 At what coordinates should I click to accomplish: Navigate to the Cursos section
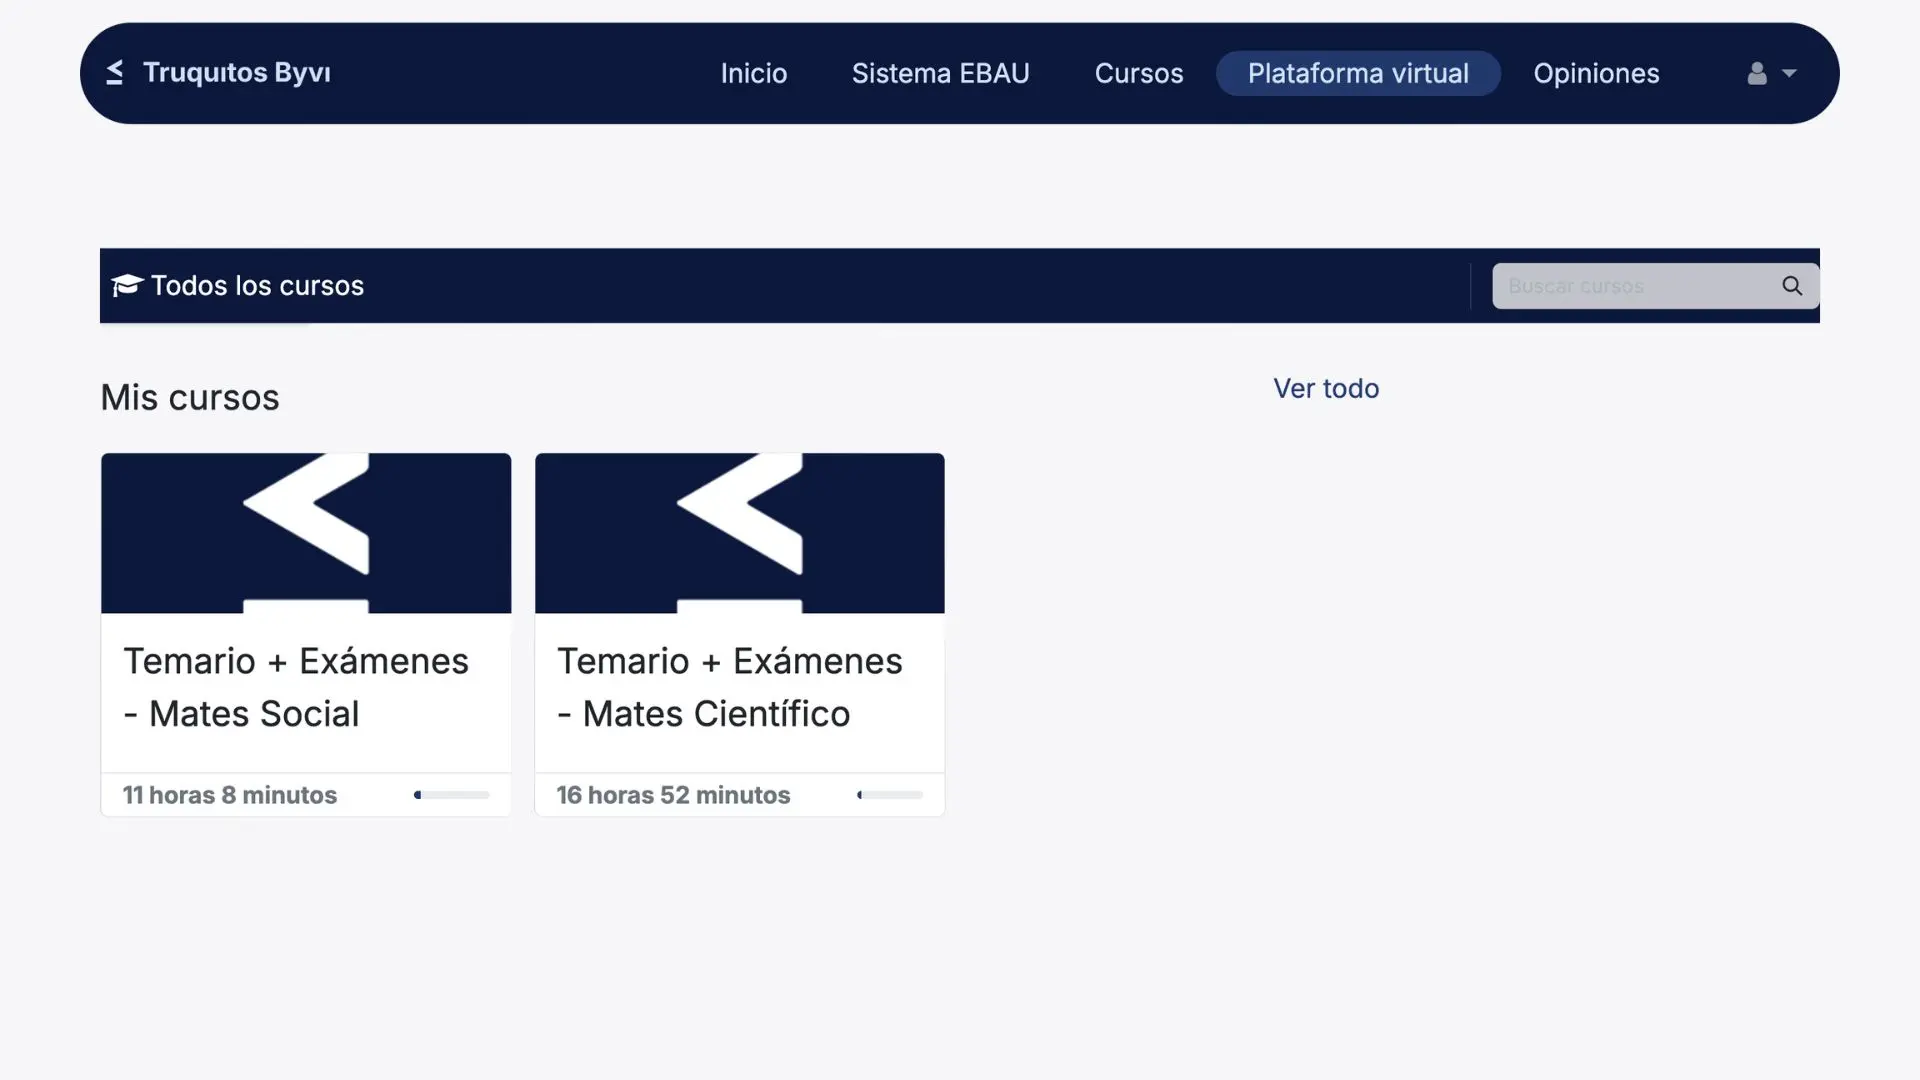tap(1138, 73)
